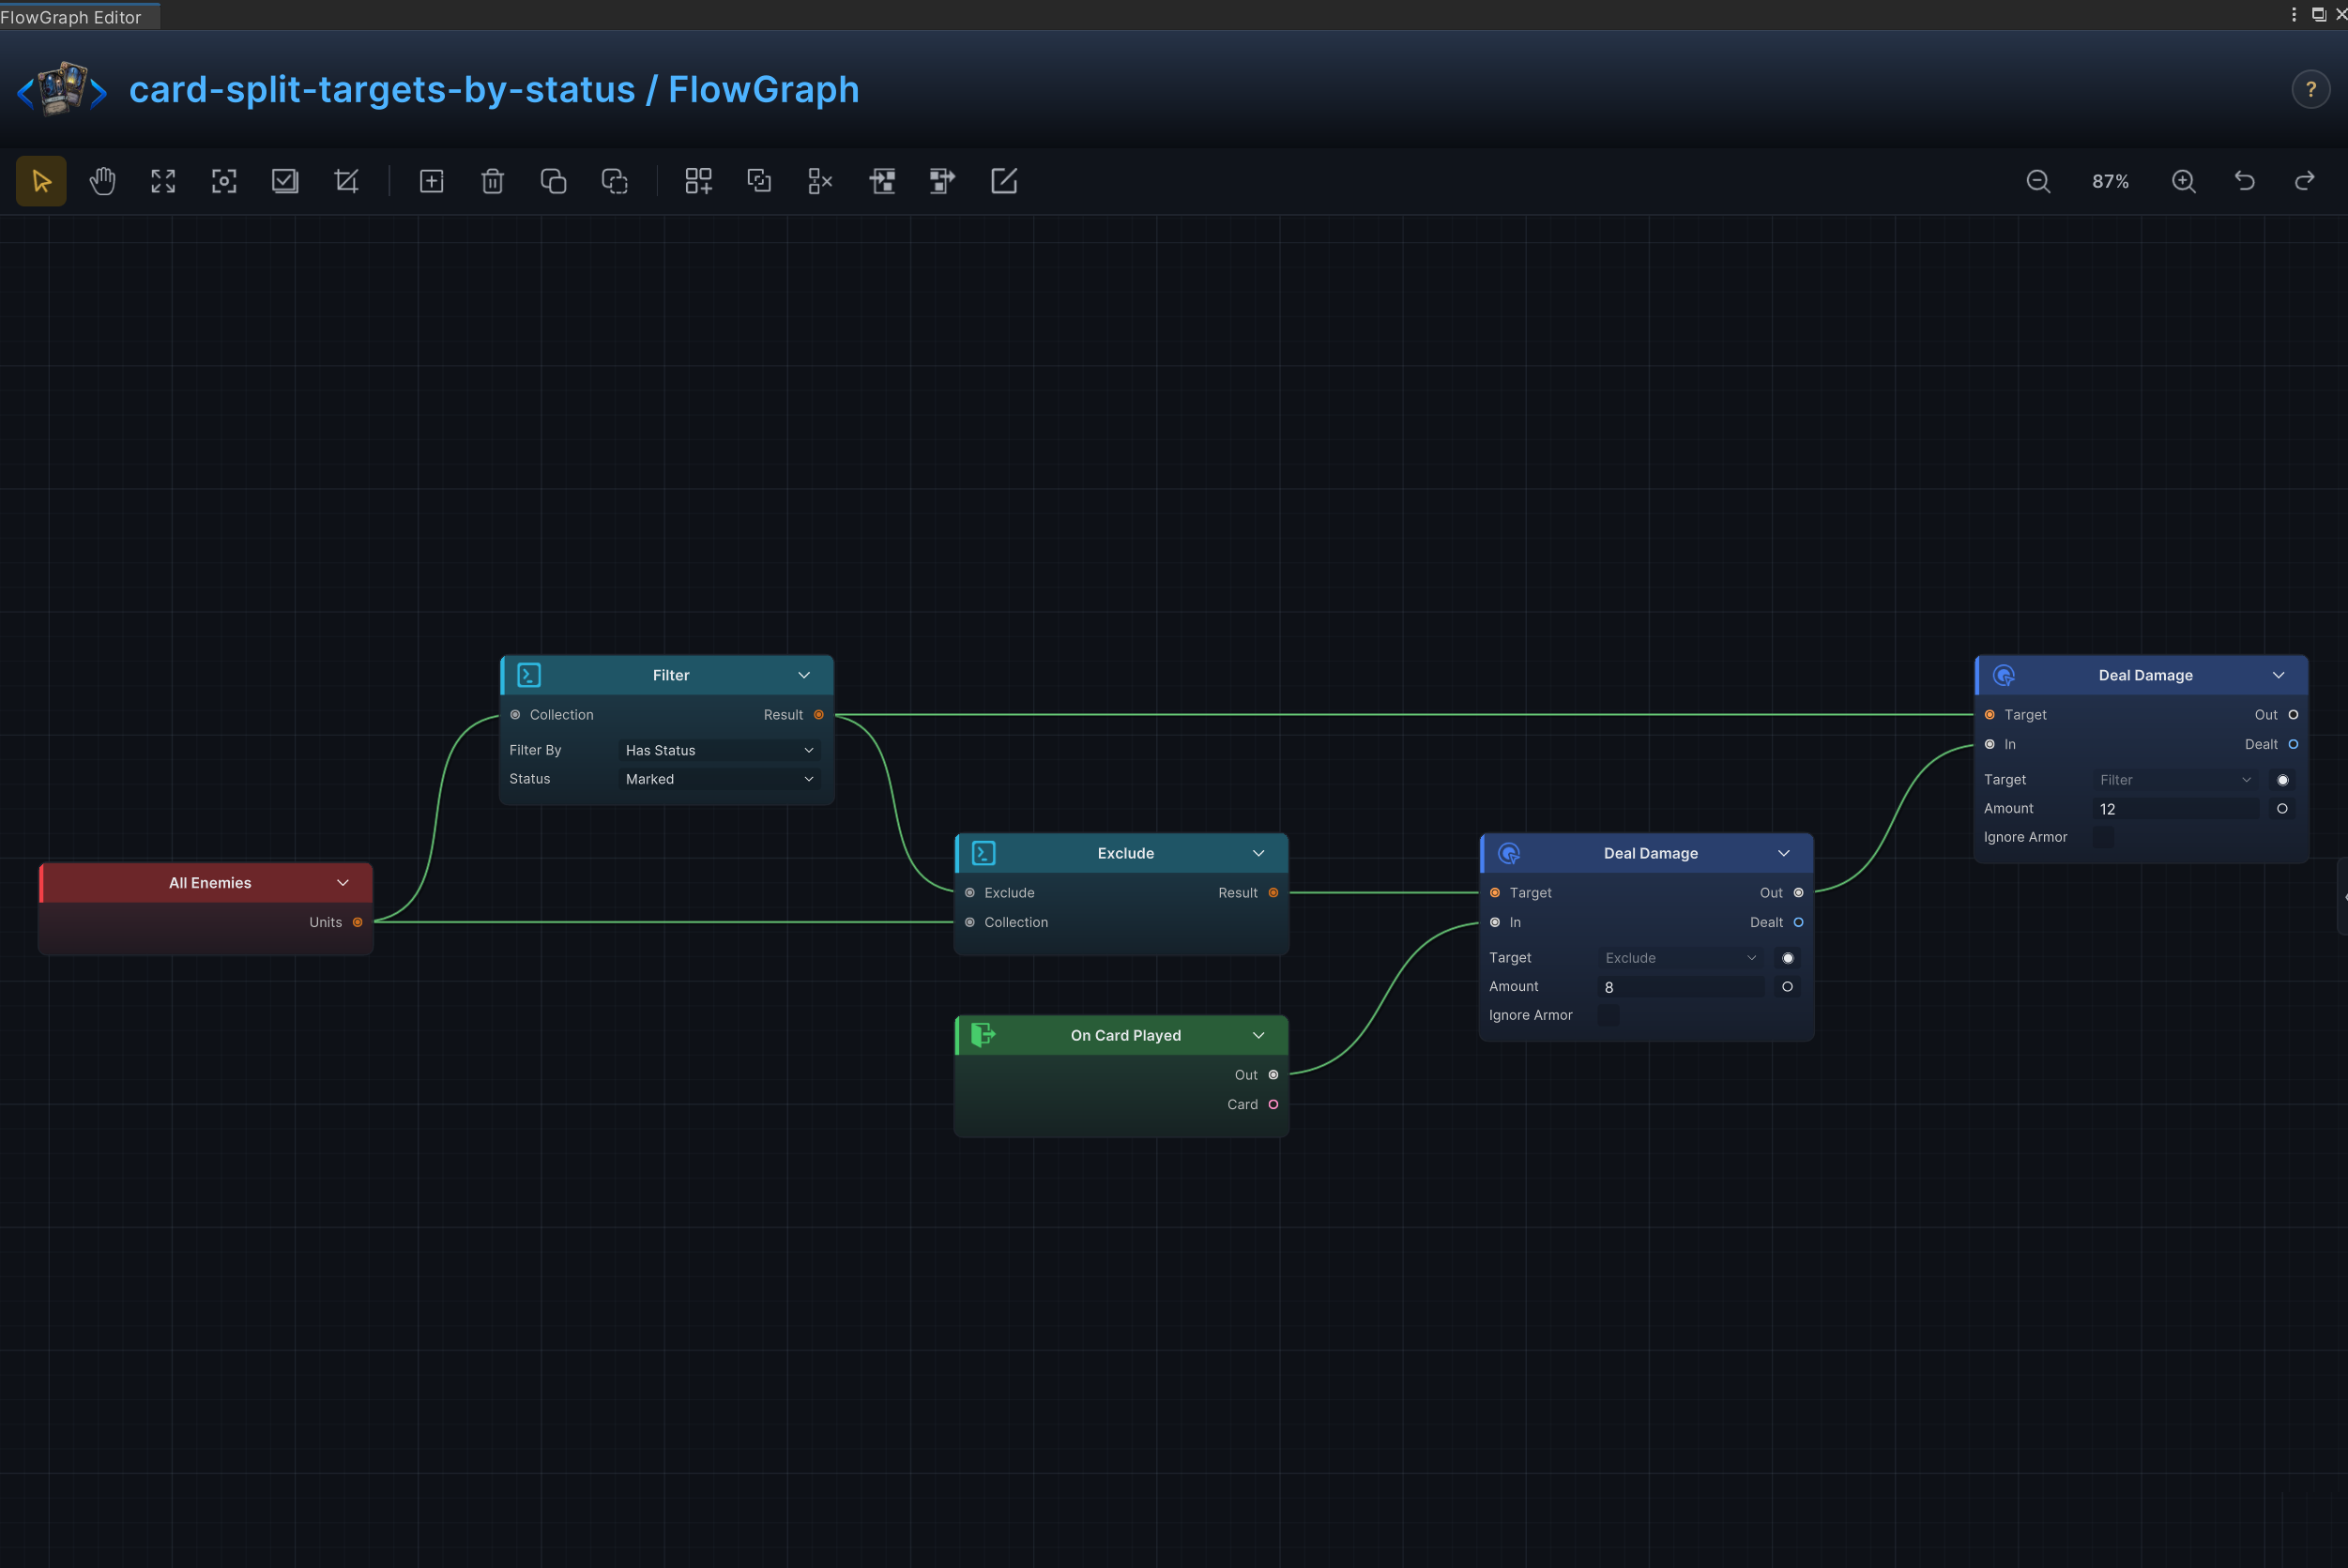Click the fit-to-screen expand arrows icon
This screenshot has width=2348, height=1568.
coord(163,181)
